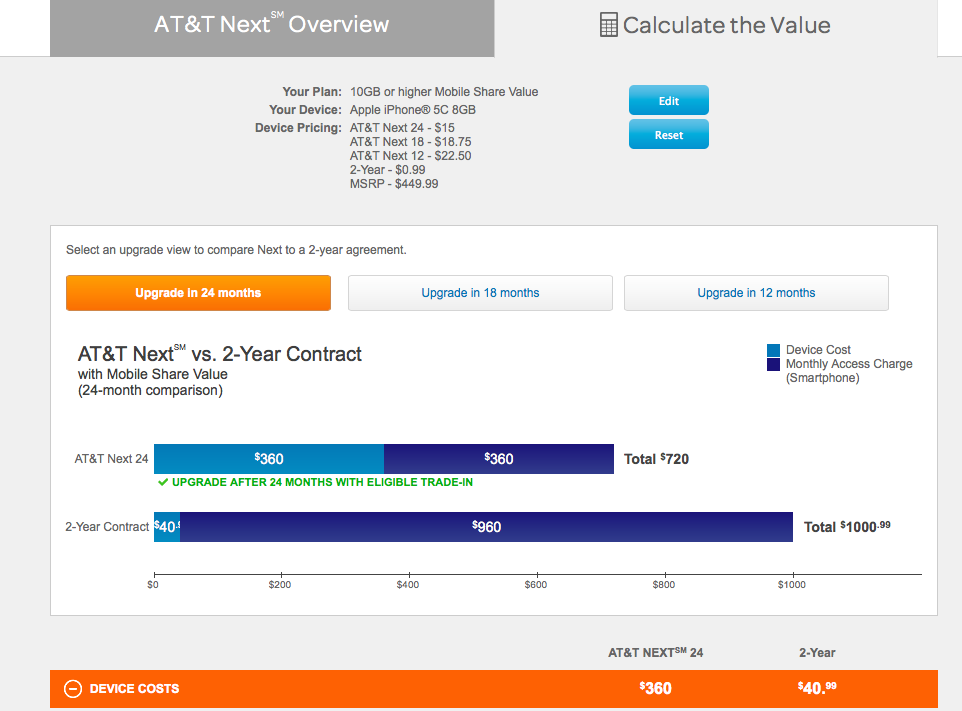The width and height of the screenshot is (962, 711).
Task: Click the Device Cost legend swatch
Action: pos(773,350)
